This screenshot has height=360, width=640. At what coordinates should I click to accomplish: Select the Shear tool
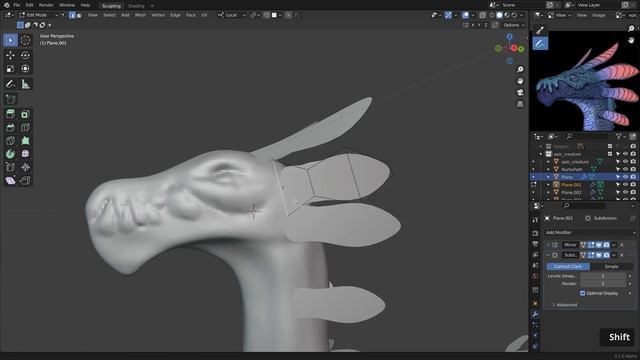pyautogui.click(x=11, y=180)
